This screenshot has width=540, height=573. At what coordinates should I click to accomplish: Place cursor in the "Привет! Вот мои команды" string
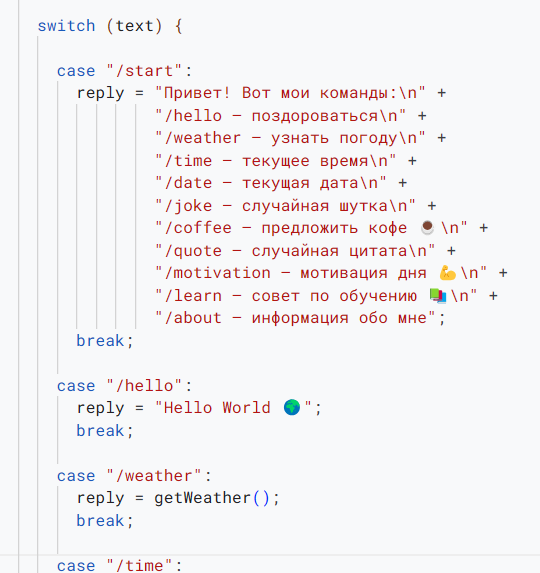[x=290, y=93]
